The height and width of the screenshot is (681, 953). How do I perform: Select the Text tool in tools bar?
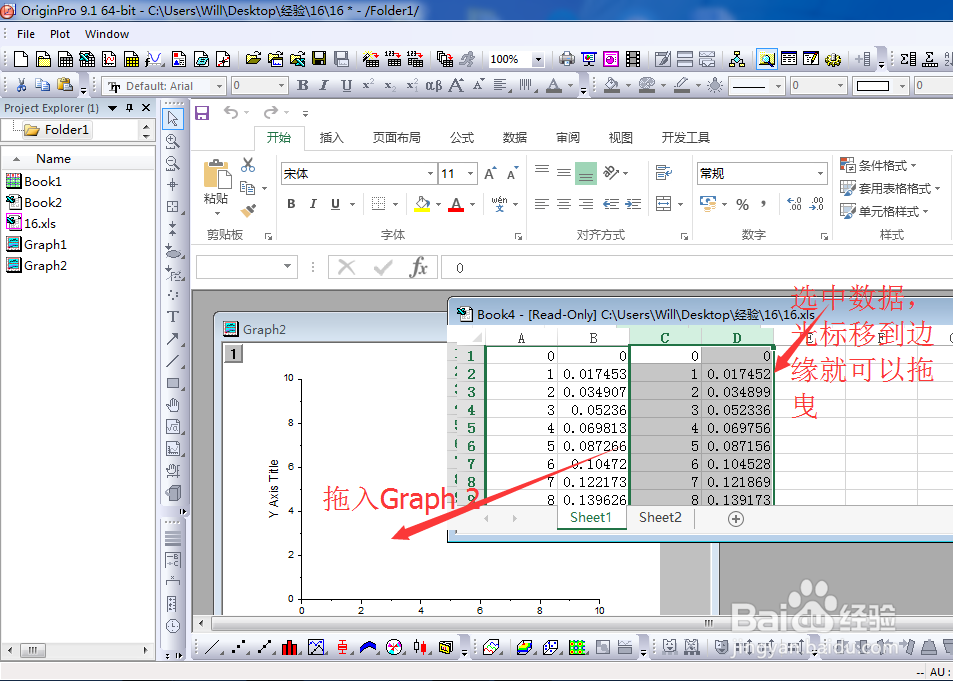pos(173,317)
